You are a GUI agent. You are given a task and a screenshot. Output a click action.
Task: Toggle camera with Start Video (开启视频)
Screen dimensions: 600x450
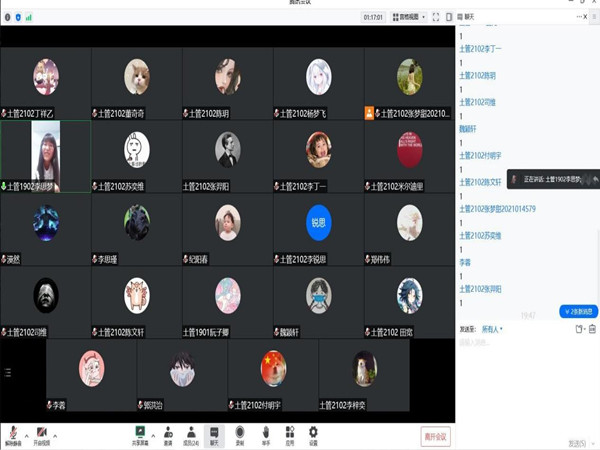coord(42,434)
